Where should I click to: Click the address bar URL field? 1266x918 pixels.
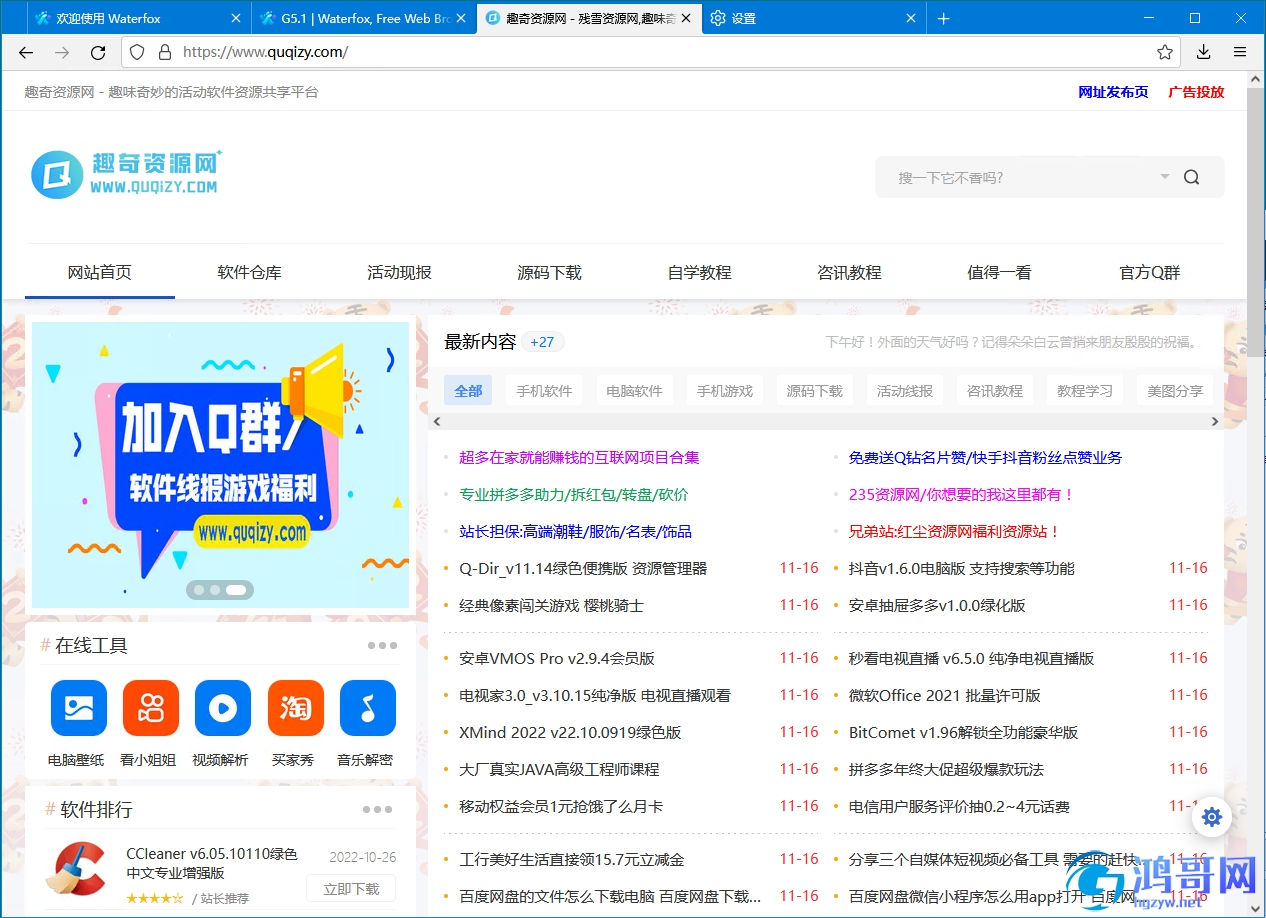click(650, 52)
